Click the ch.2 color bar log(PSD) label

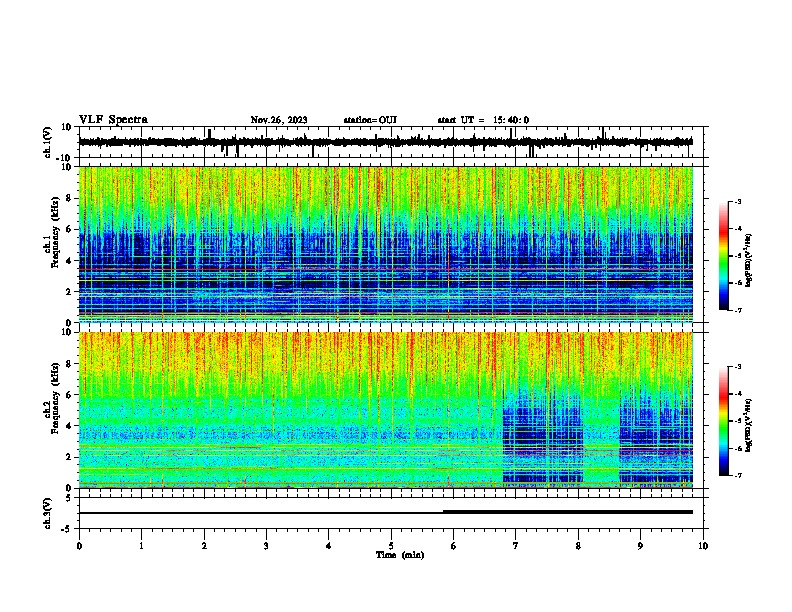749,425
